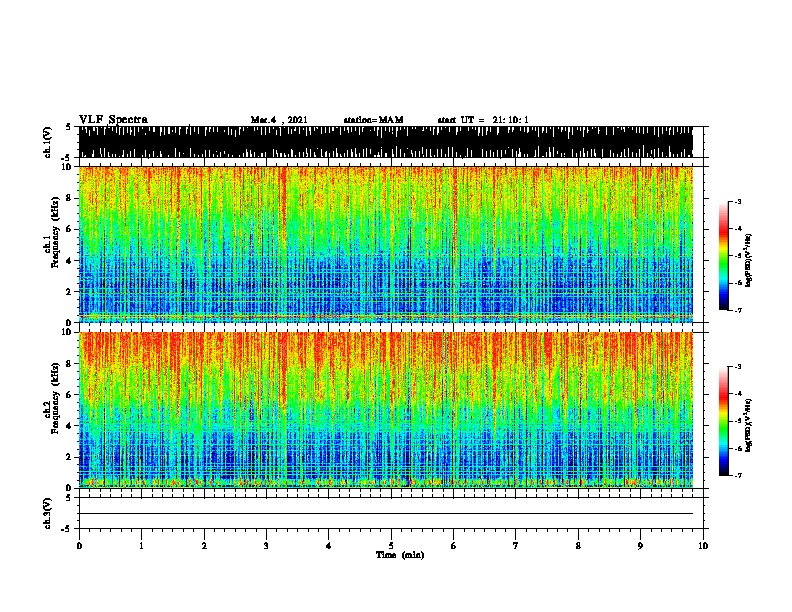
Task: Click the ch.2 color scale bar
Action: (x=723, y=421)
